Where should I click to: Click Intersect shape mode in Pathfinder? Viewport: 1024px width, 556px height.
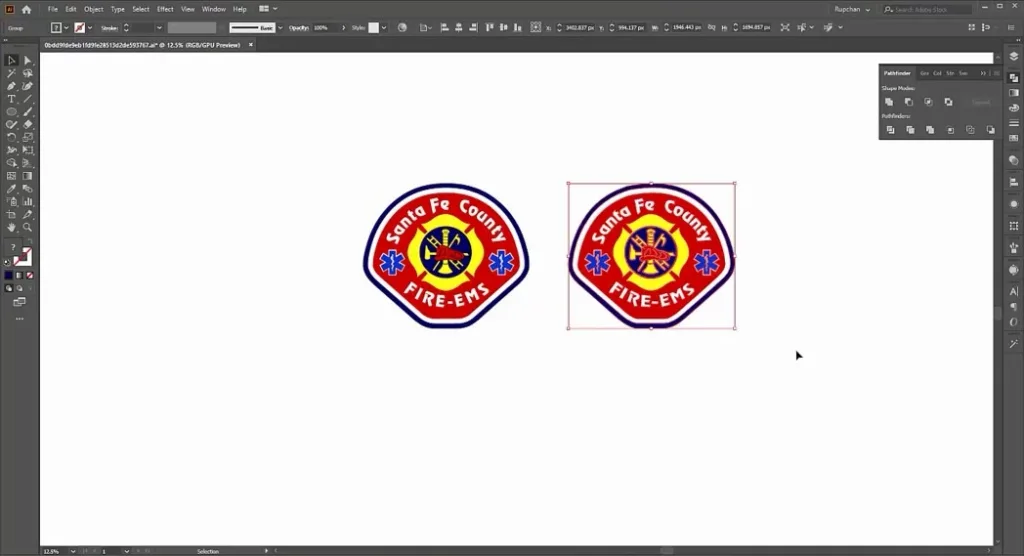[x=928, y=102]
